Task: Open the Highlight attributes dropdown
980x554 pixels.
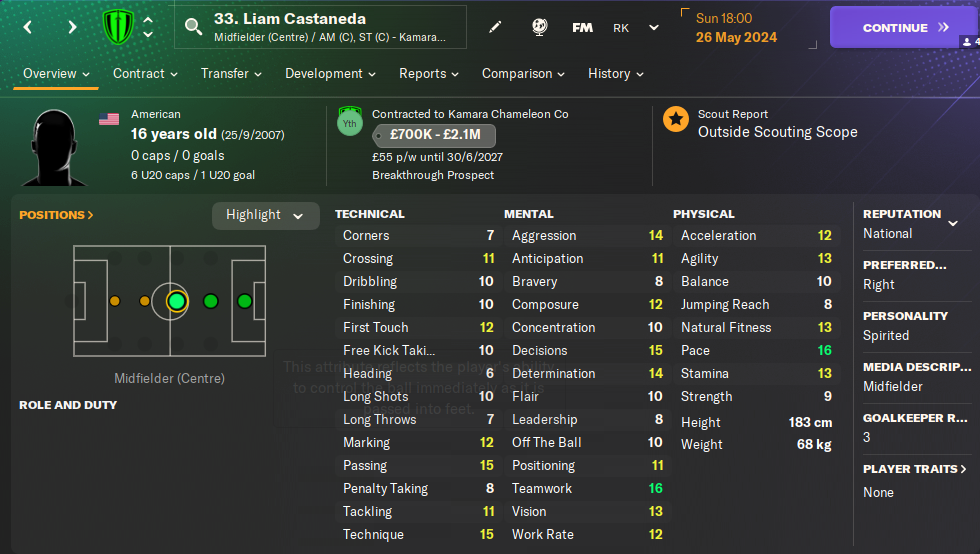Action: (265, 215)
